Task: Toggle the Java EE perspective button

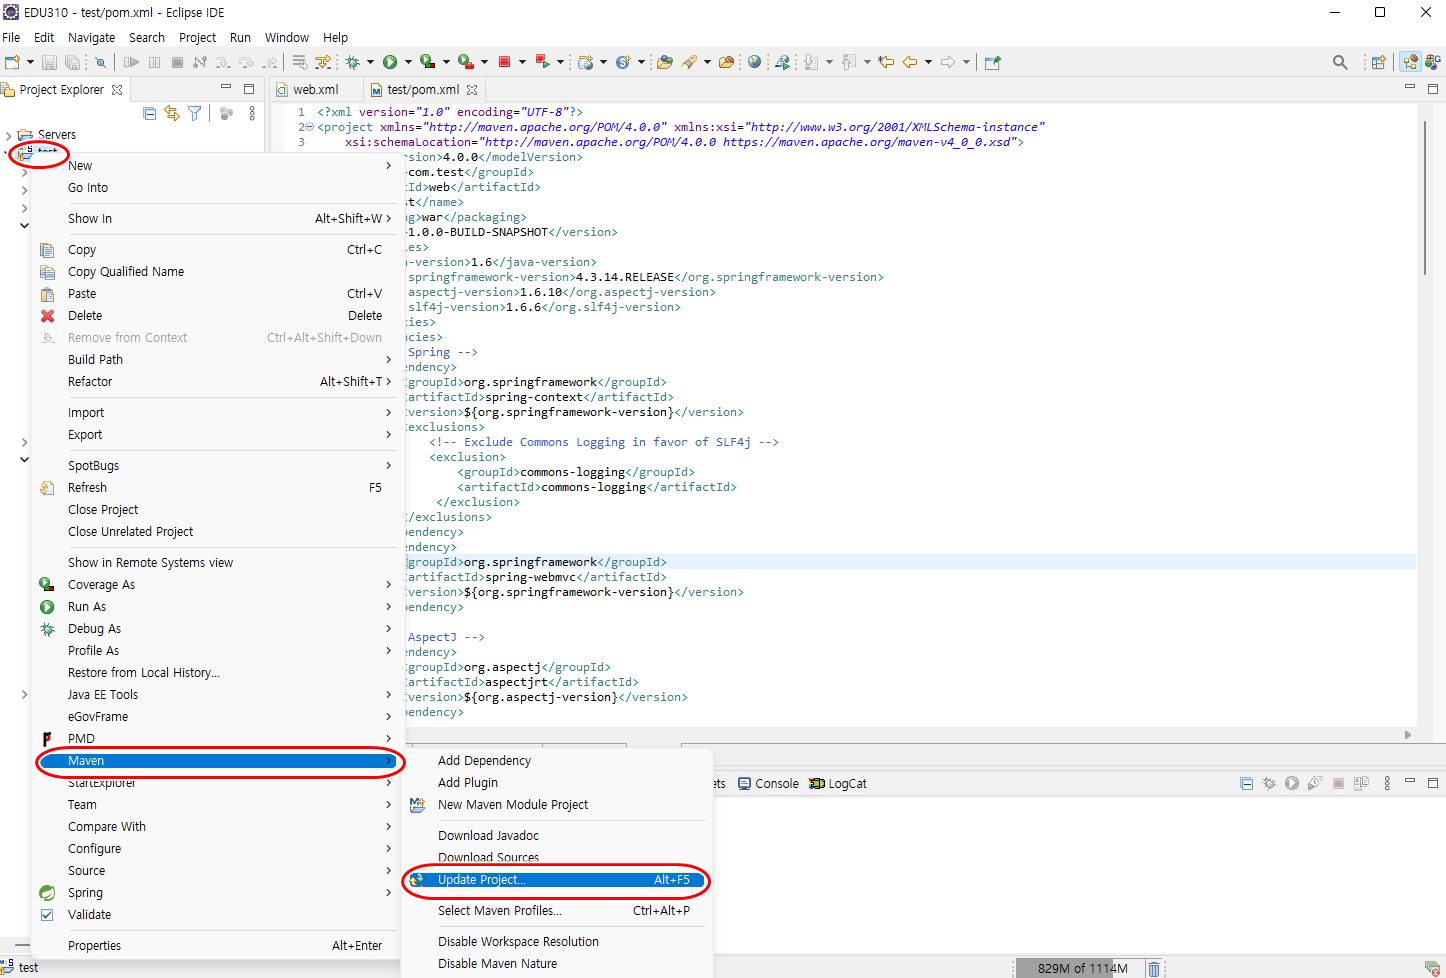Action: tap(1410, 62)
